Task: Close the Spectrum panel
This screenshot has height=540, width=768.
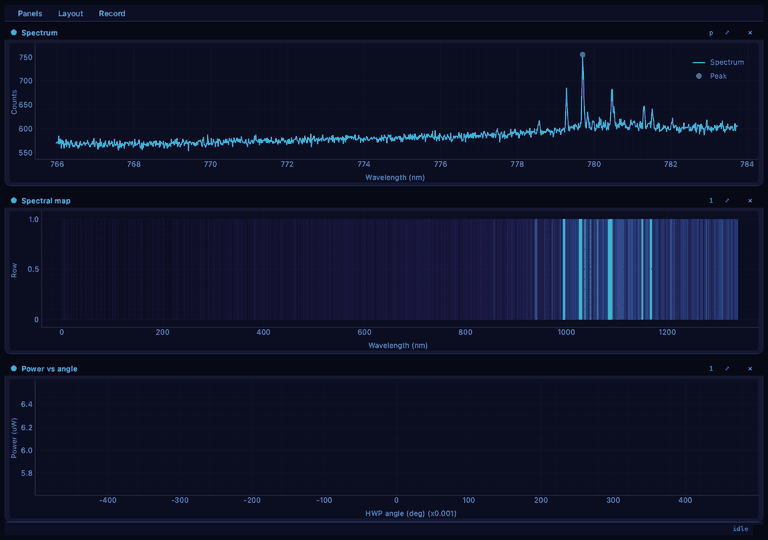Action: (x=750, y=33)
